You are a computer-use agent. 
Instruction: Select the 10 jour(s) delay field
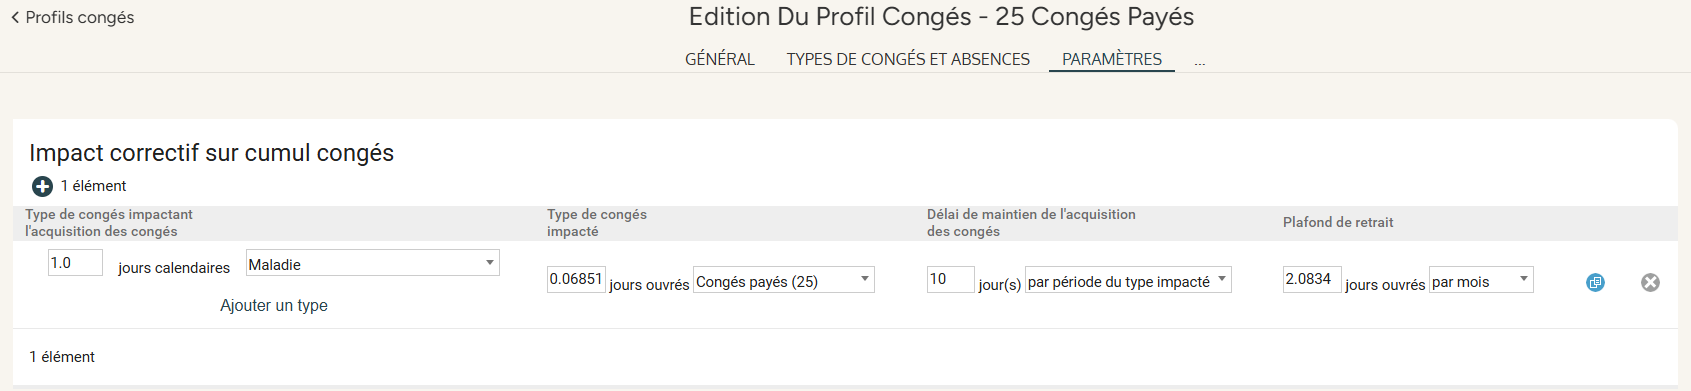tap(951, 279)
